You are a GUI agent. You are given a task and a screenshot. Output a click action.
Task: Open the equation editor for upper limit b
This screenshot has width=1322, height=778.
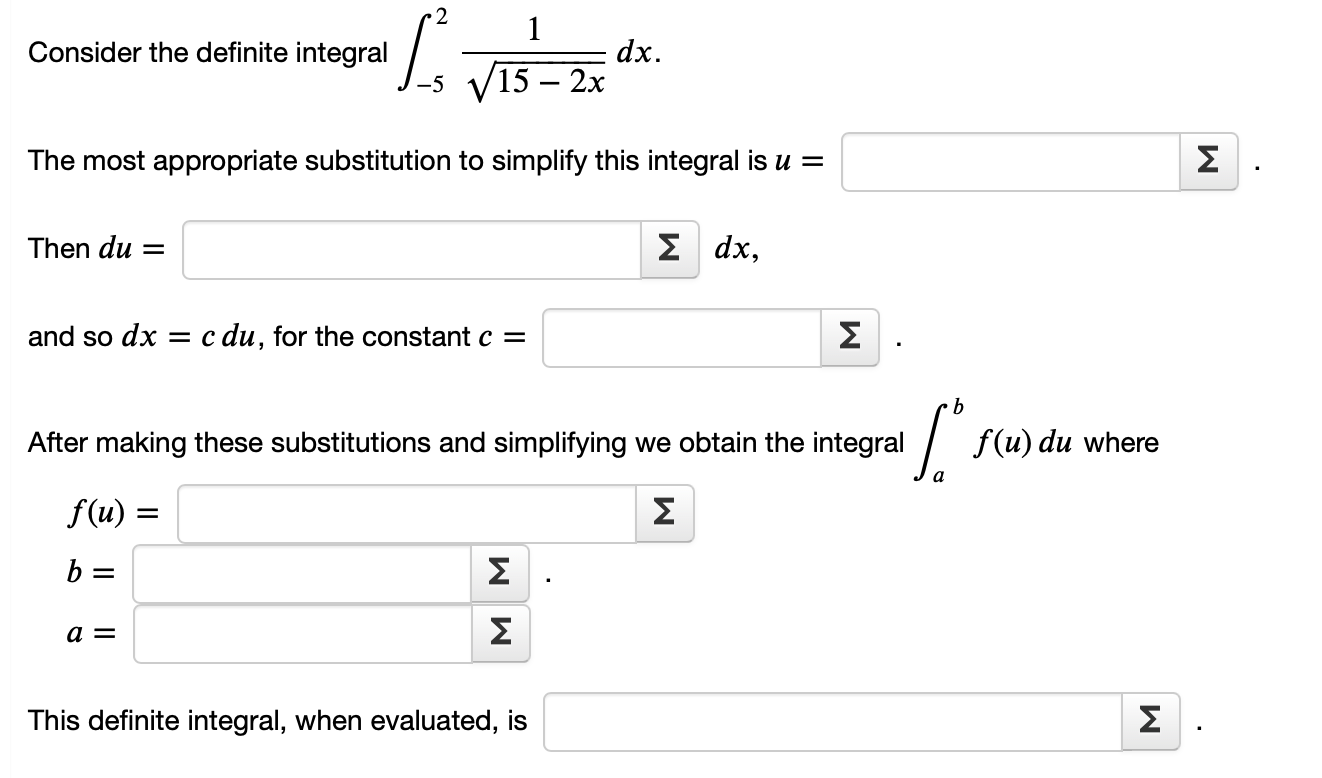499,573
